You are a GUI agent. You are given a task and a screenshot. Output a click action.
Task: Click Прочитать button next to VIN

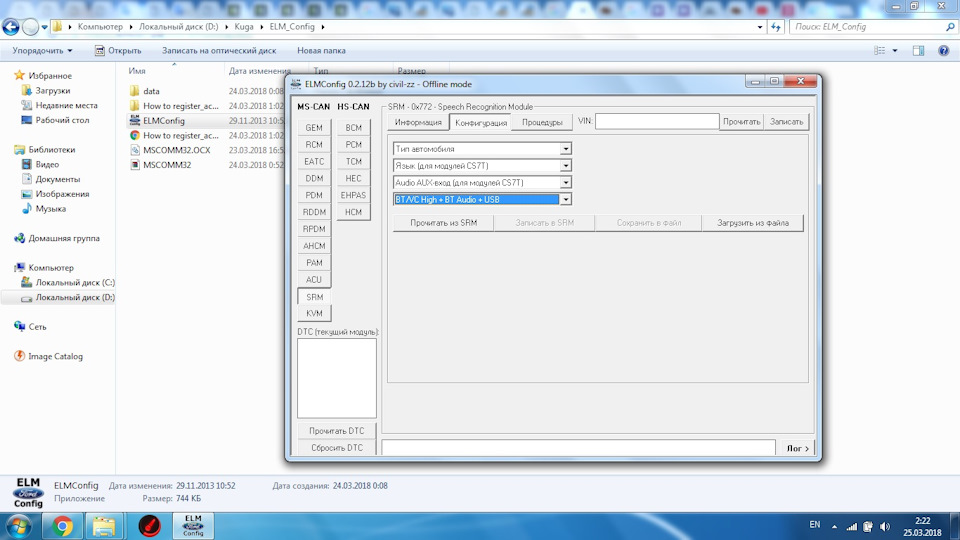click(x=741, y=121)
